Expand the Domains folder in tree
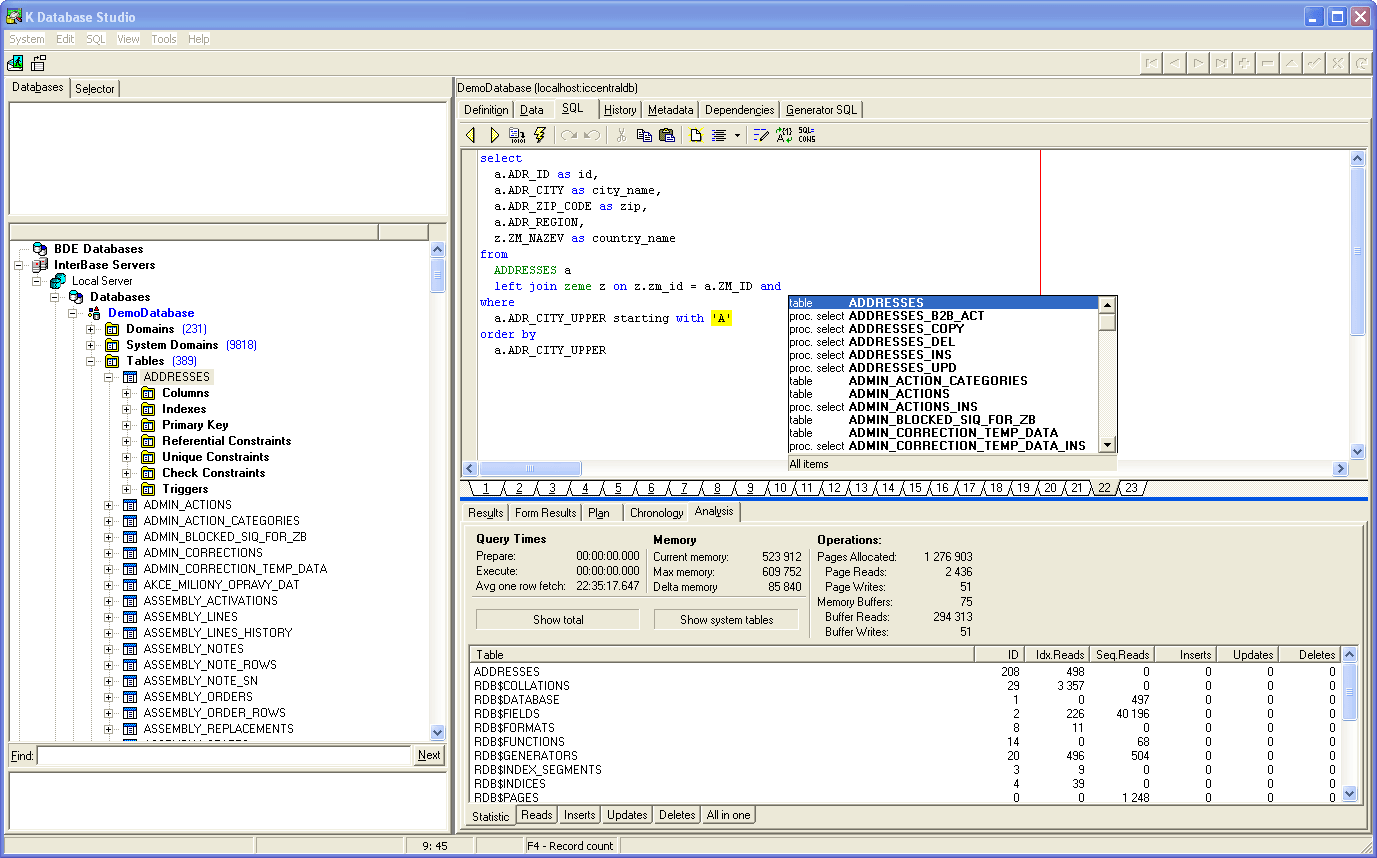Viewport: 1377px width, 858px height. pos(91,329)
